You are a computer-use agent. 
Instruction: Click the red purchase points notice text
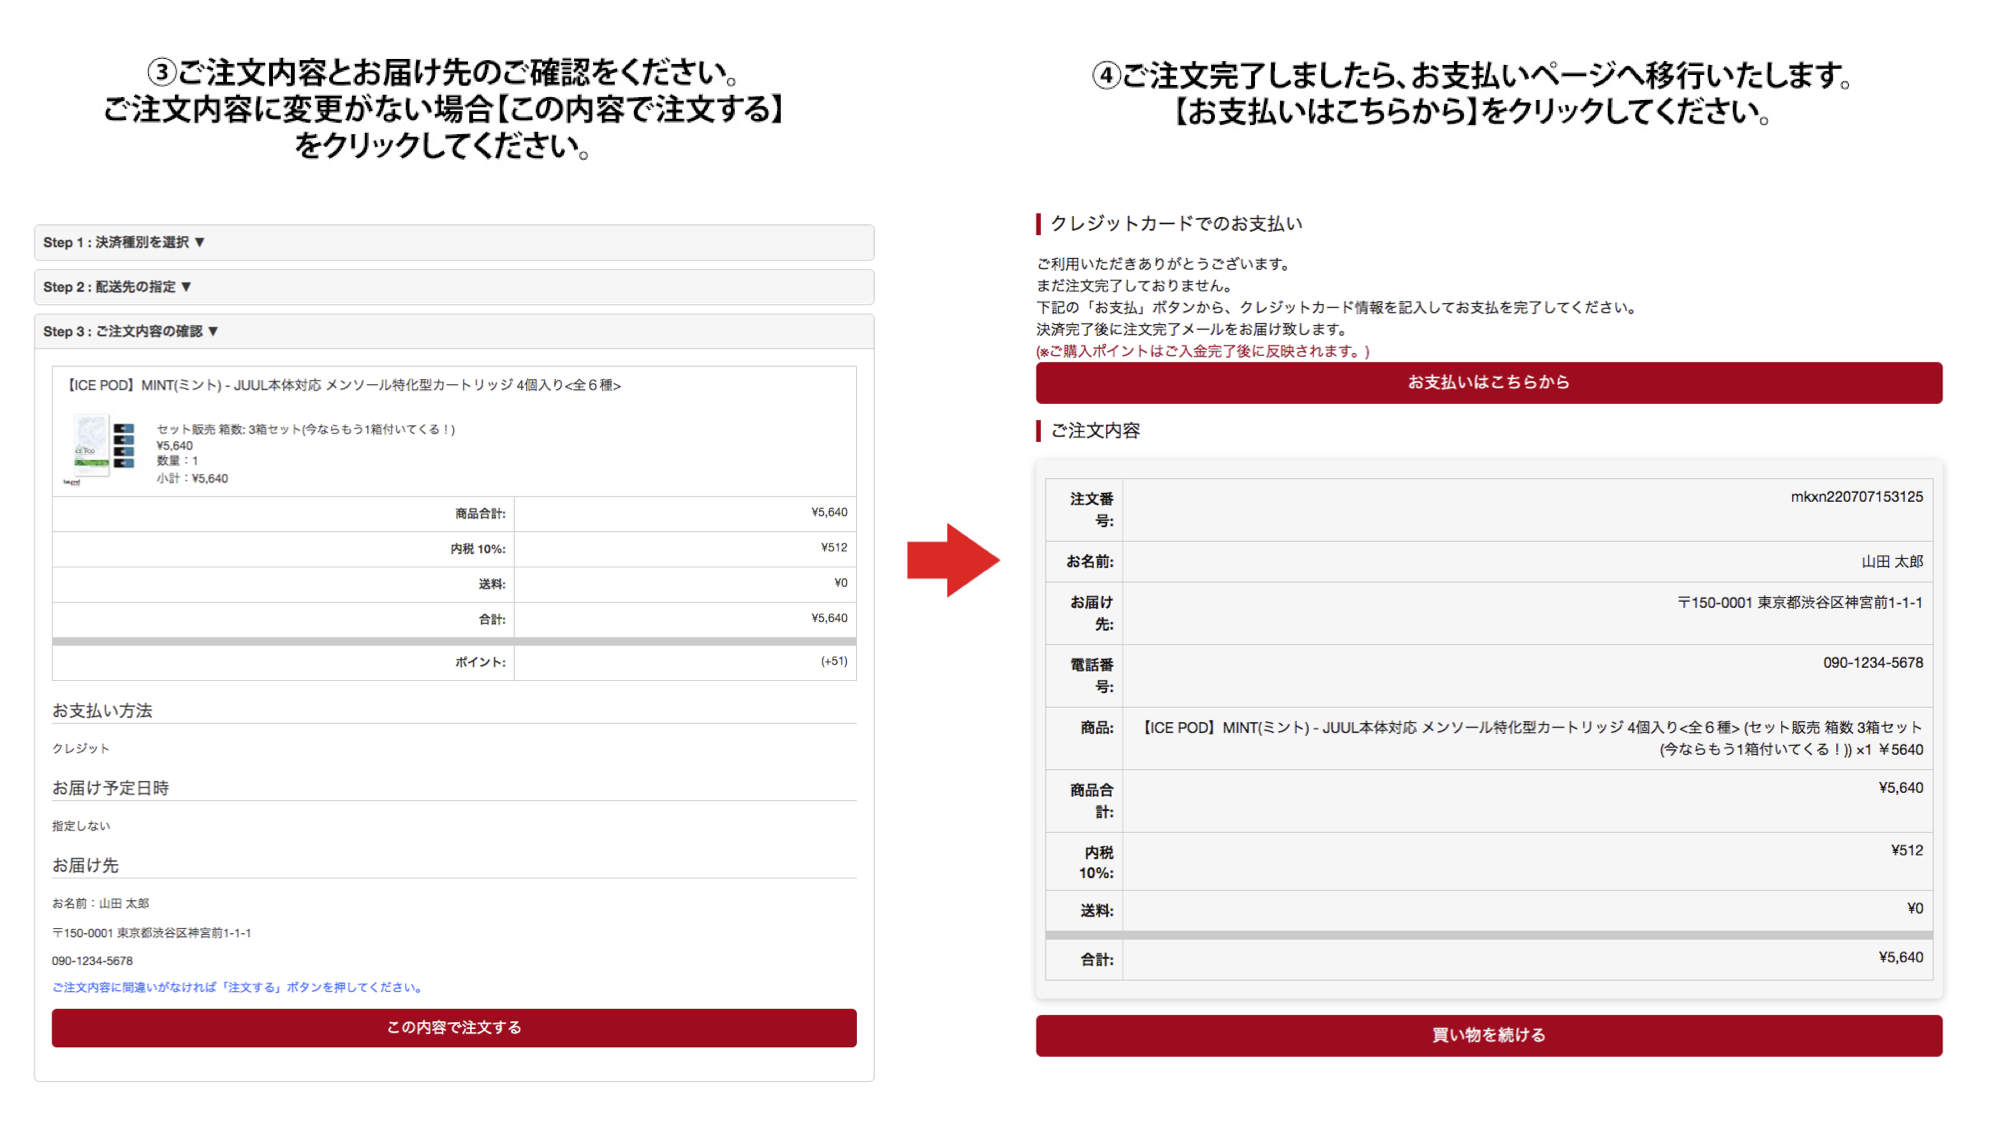pos(1203,351)
